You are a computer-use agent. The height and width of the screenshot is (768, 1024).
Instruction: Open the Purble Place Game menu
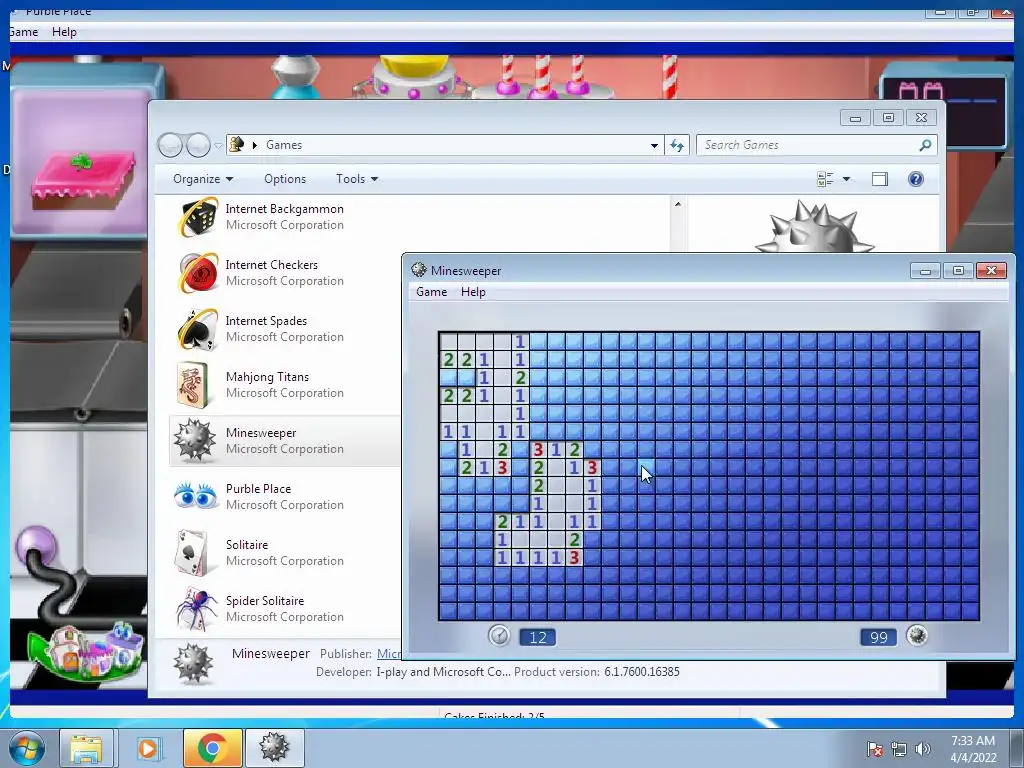24,32
